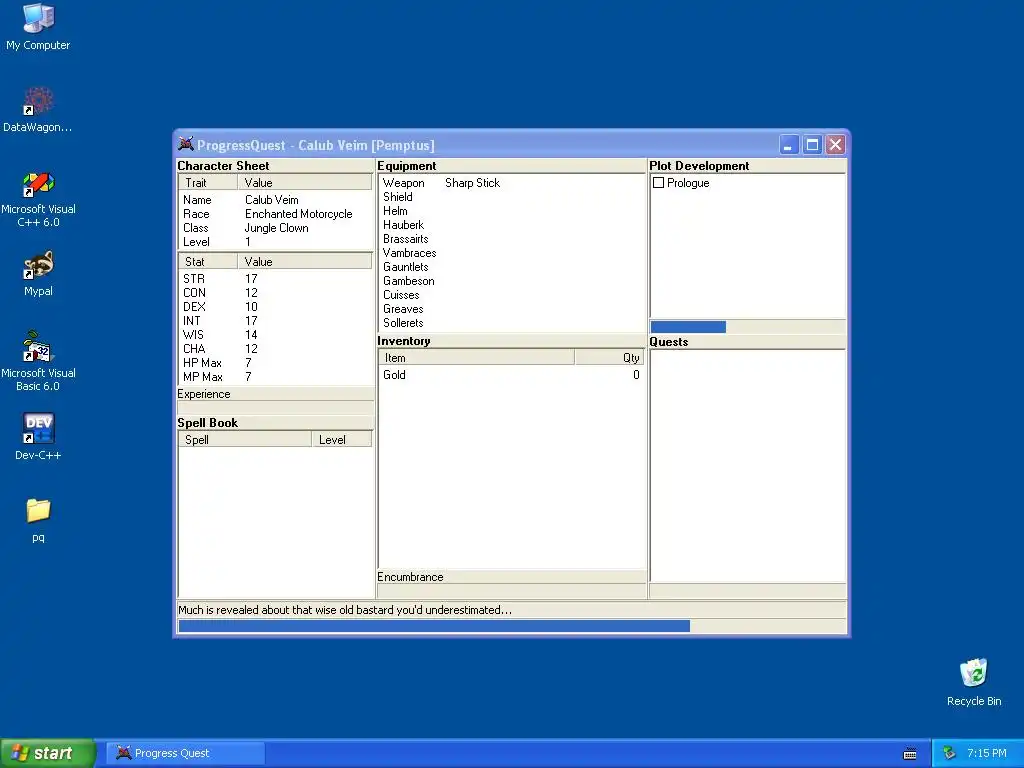Select the Name row 'Calub Veim'
Viewport: 1024px width, 768px height.
coord(275,200)
